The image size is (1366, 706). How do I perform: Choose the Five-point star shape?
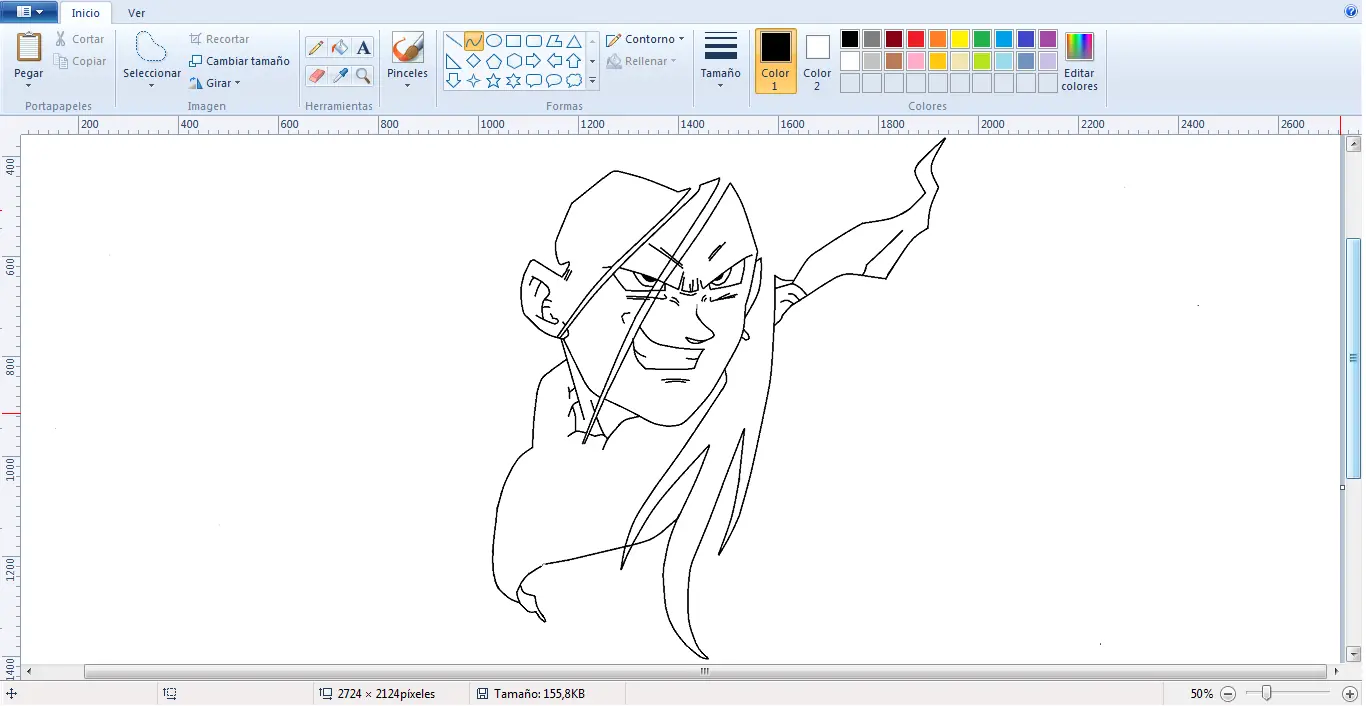point(493,81)
